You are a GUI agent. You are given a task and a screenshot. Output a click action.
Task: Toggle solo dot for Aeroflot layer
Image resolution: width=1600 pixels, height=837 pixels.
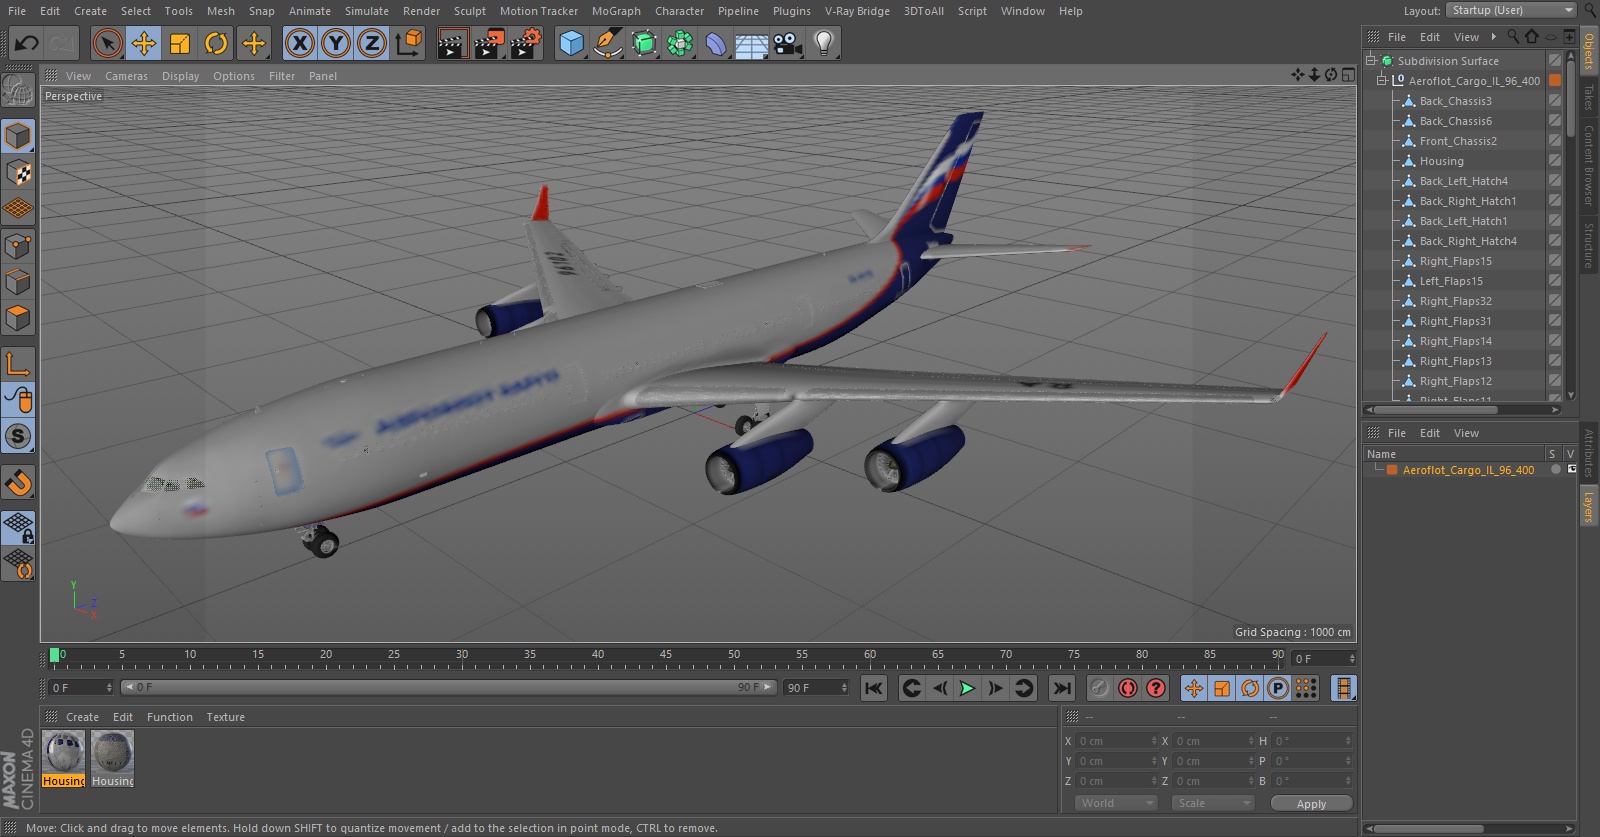(1555, 470)
